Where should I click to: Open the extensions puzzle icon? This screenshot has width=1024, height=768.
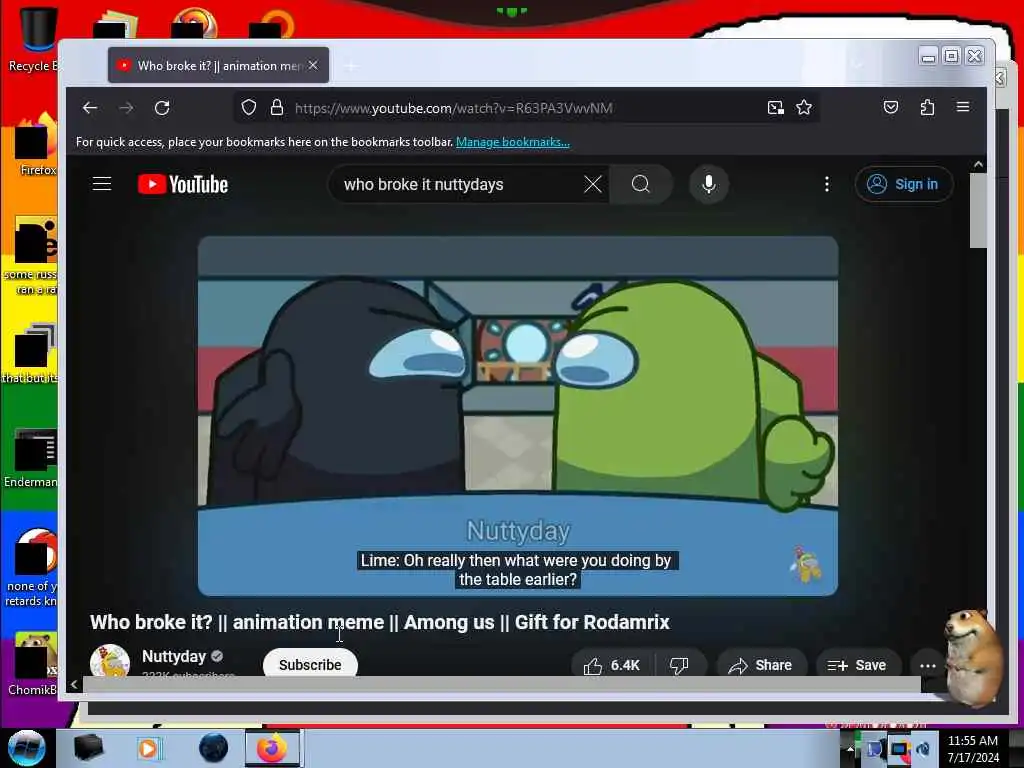927,108
